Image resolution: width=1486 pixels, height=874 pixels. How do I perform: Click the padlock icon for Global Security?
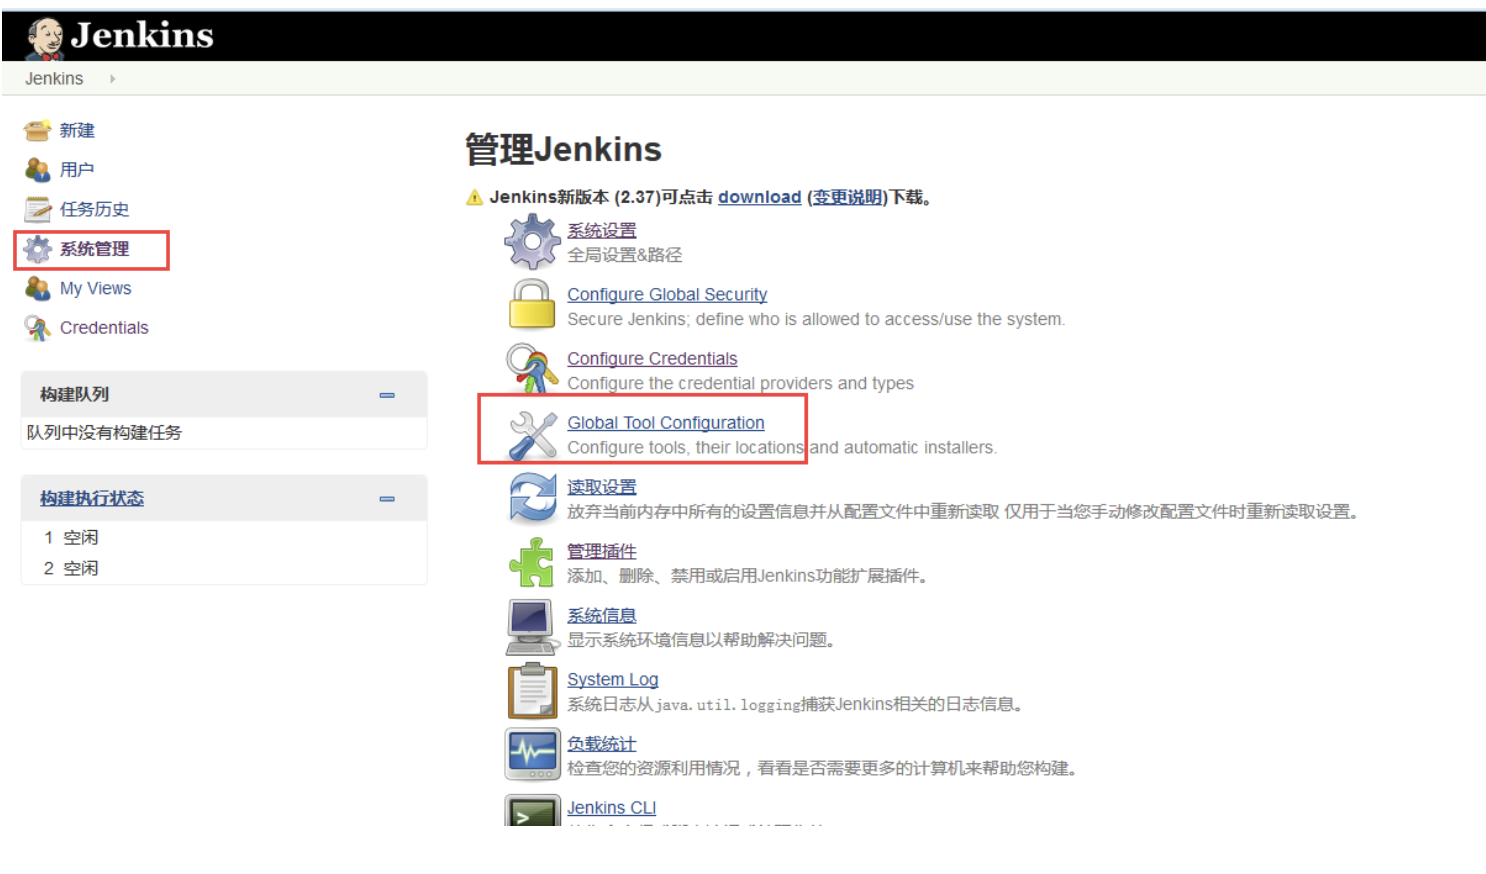pyautogui.click(x=532, y=304)
